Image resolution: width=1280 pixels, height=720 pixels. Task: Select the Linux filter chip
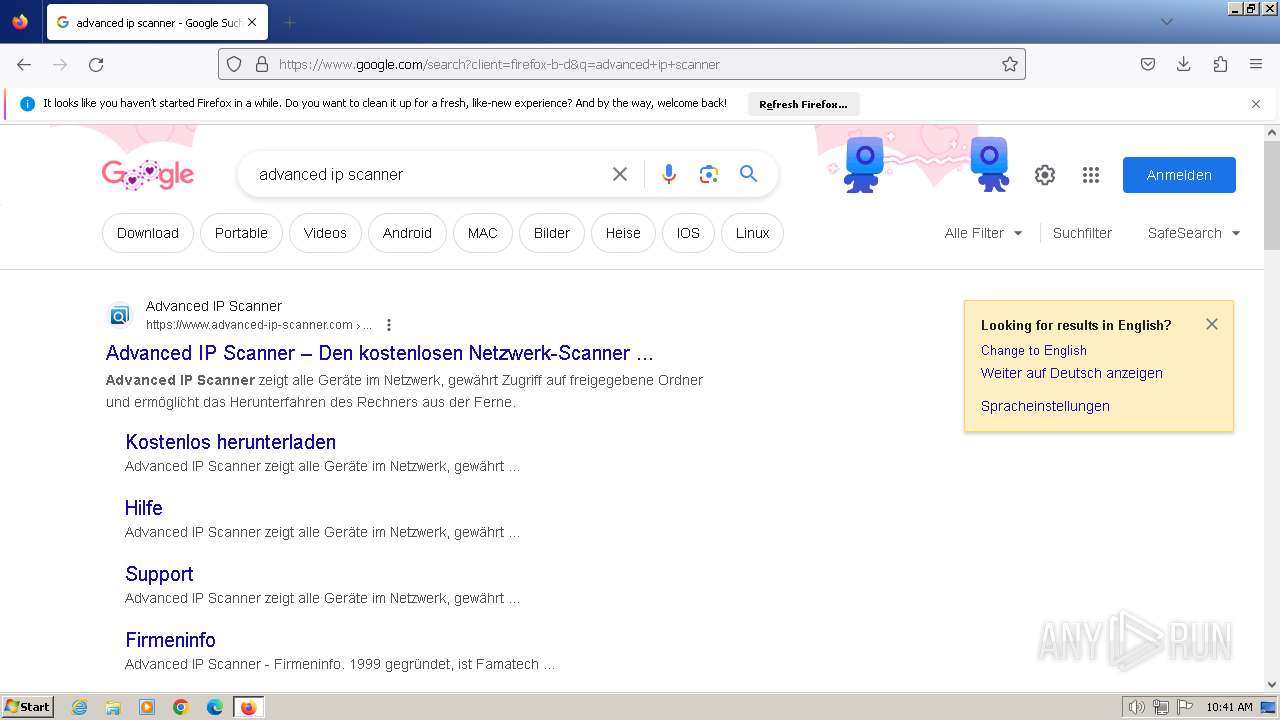752,233
